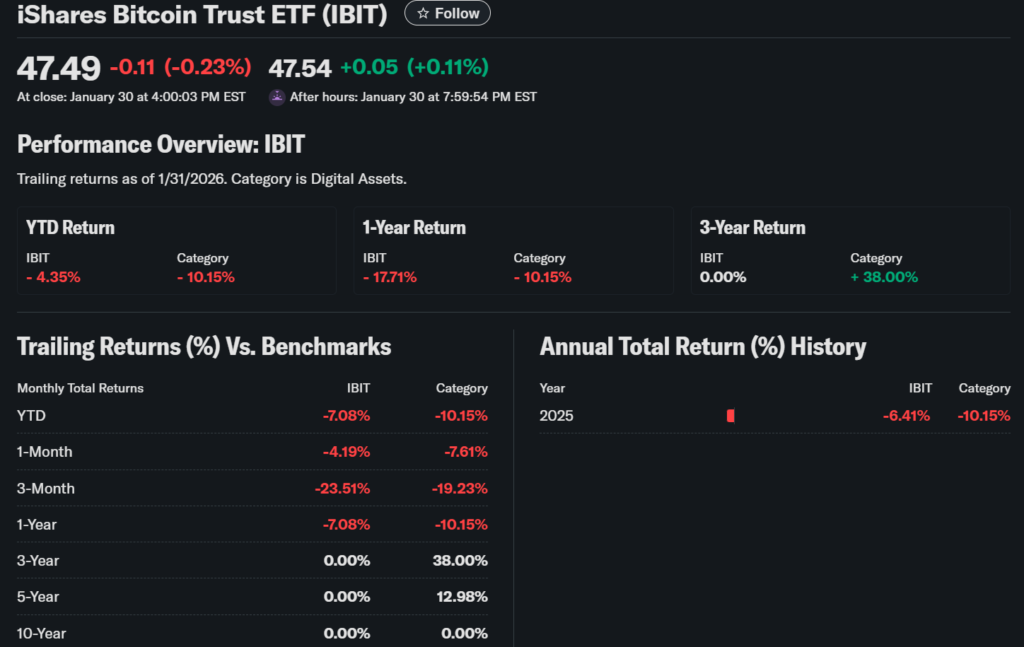Click the 2025 year in annual history
The image size is (1024, 647).
[x=556, y=416]
